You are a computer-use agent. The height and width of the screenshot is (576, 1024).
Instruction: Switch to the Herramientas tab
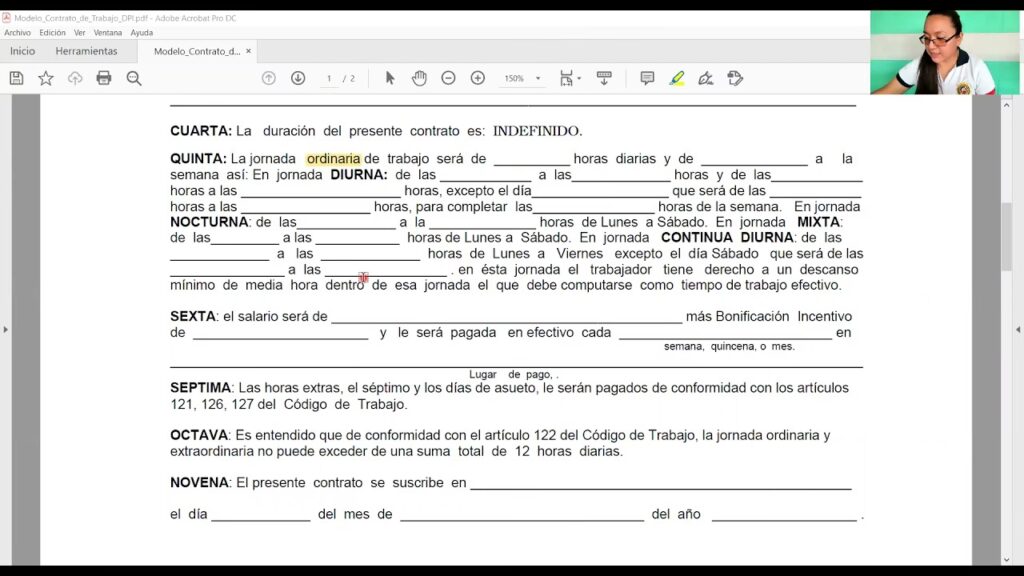point(86,51)
